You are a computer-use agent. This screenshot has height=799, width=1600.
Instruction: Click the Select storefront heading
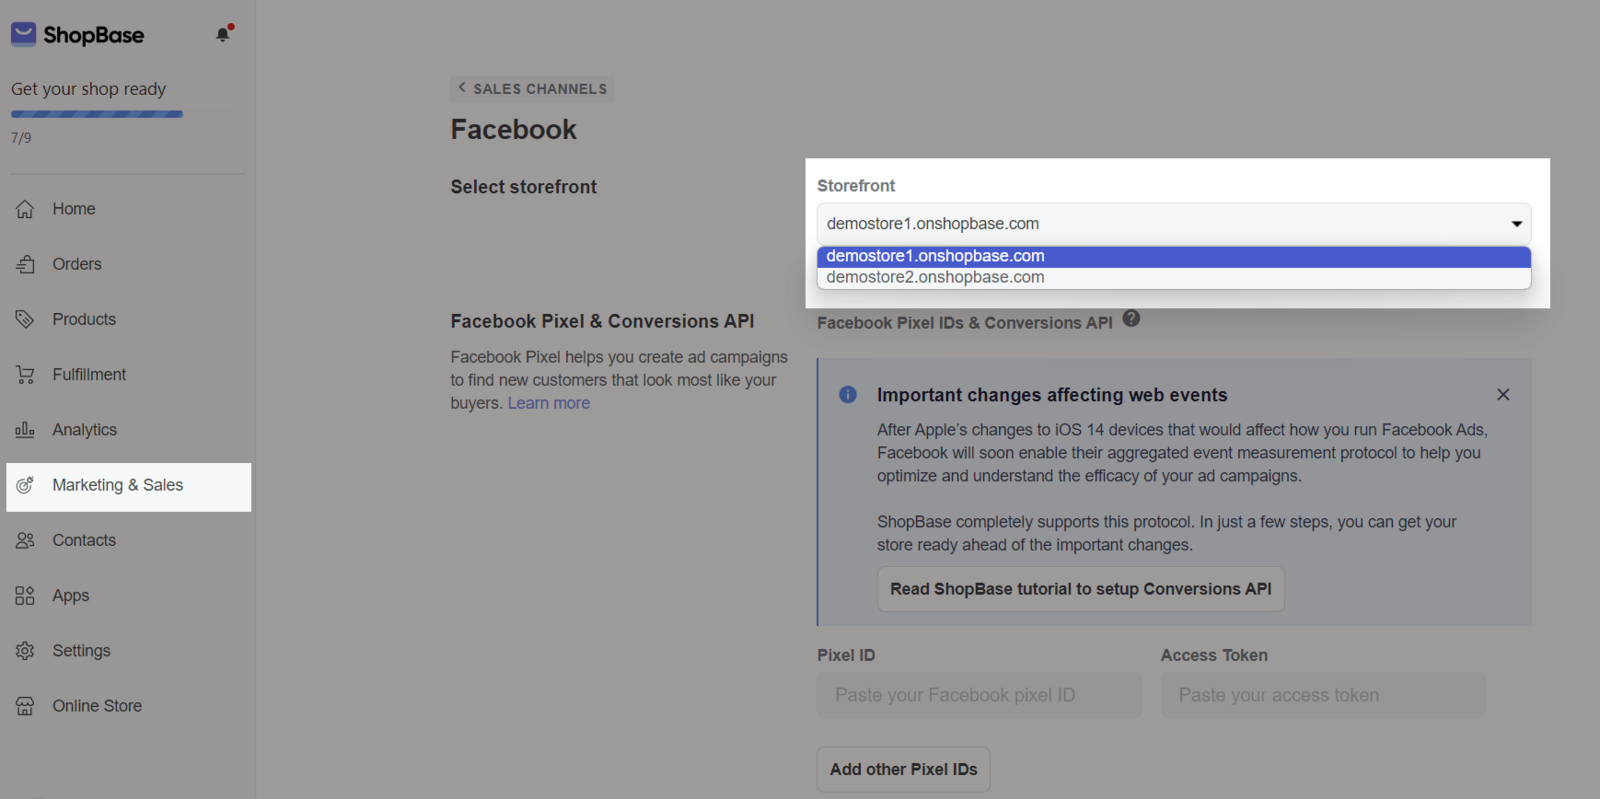[x=524, y=187]
